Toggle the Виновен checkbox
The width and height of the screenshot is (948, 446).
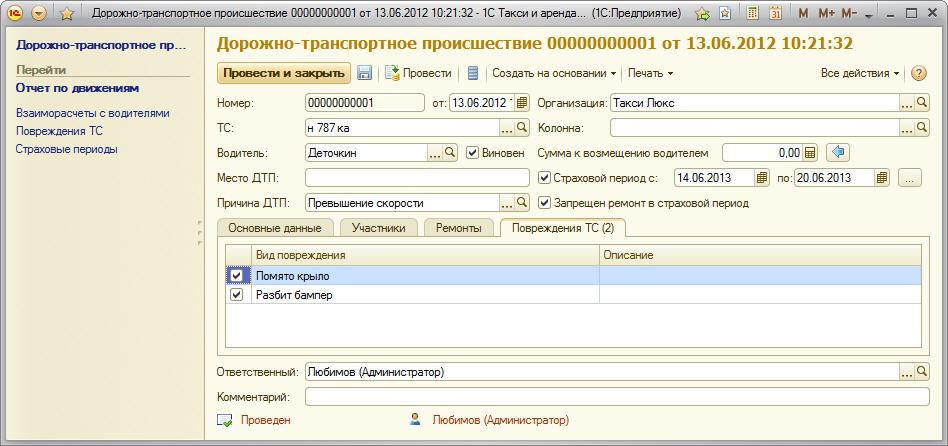473,153
